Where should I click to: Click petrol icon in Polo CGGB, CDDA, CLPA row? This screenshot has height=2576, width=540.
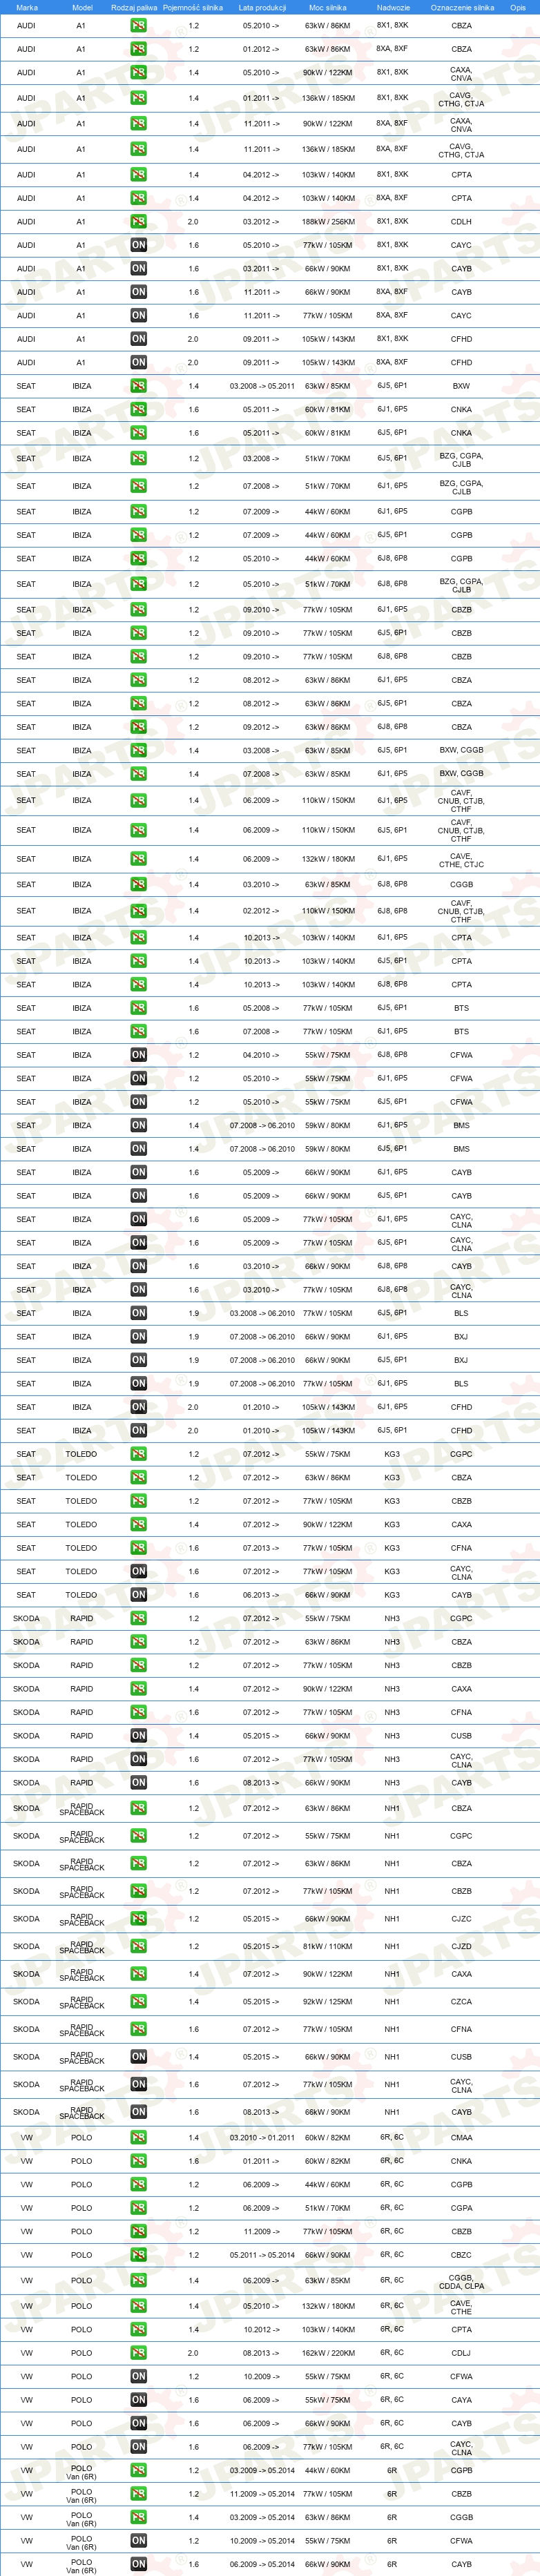(x=138, y=2281)
